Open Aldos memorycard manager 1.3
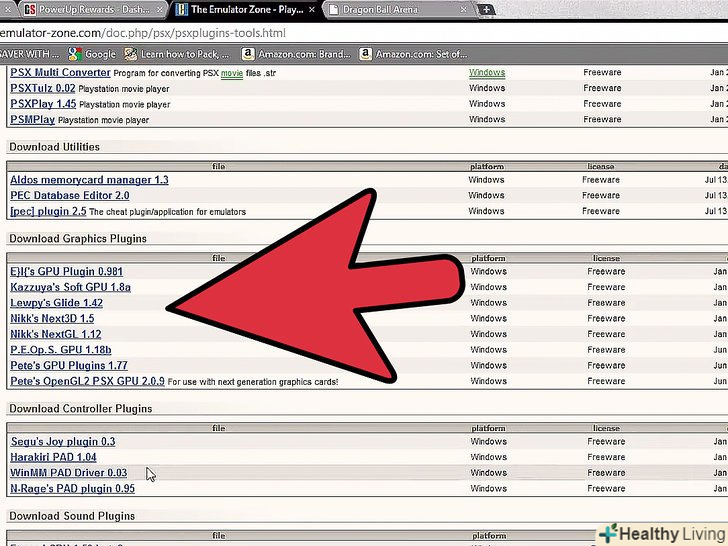Screen dimensions: 728x546 coord(89,180)
